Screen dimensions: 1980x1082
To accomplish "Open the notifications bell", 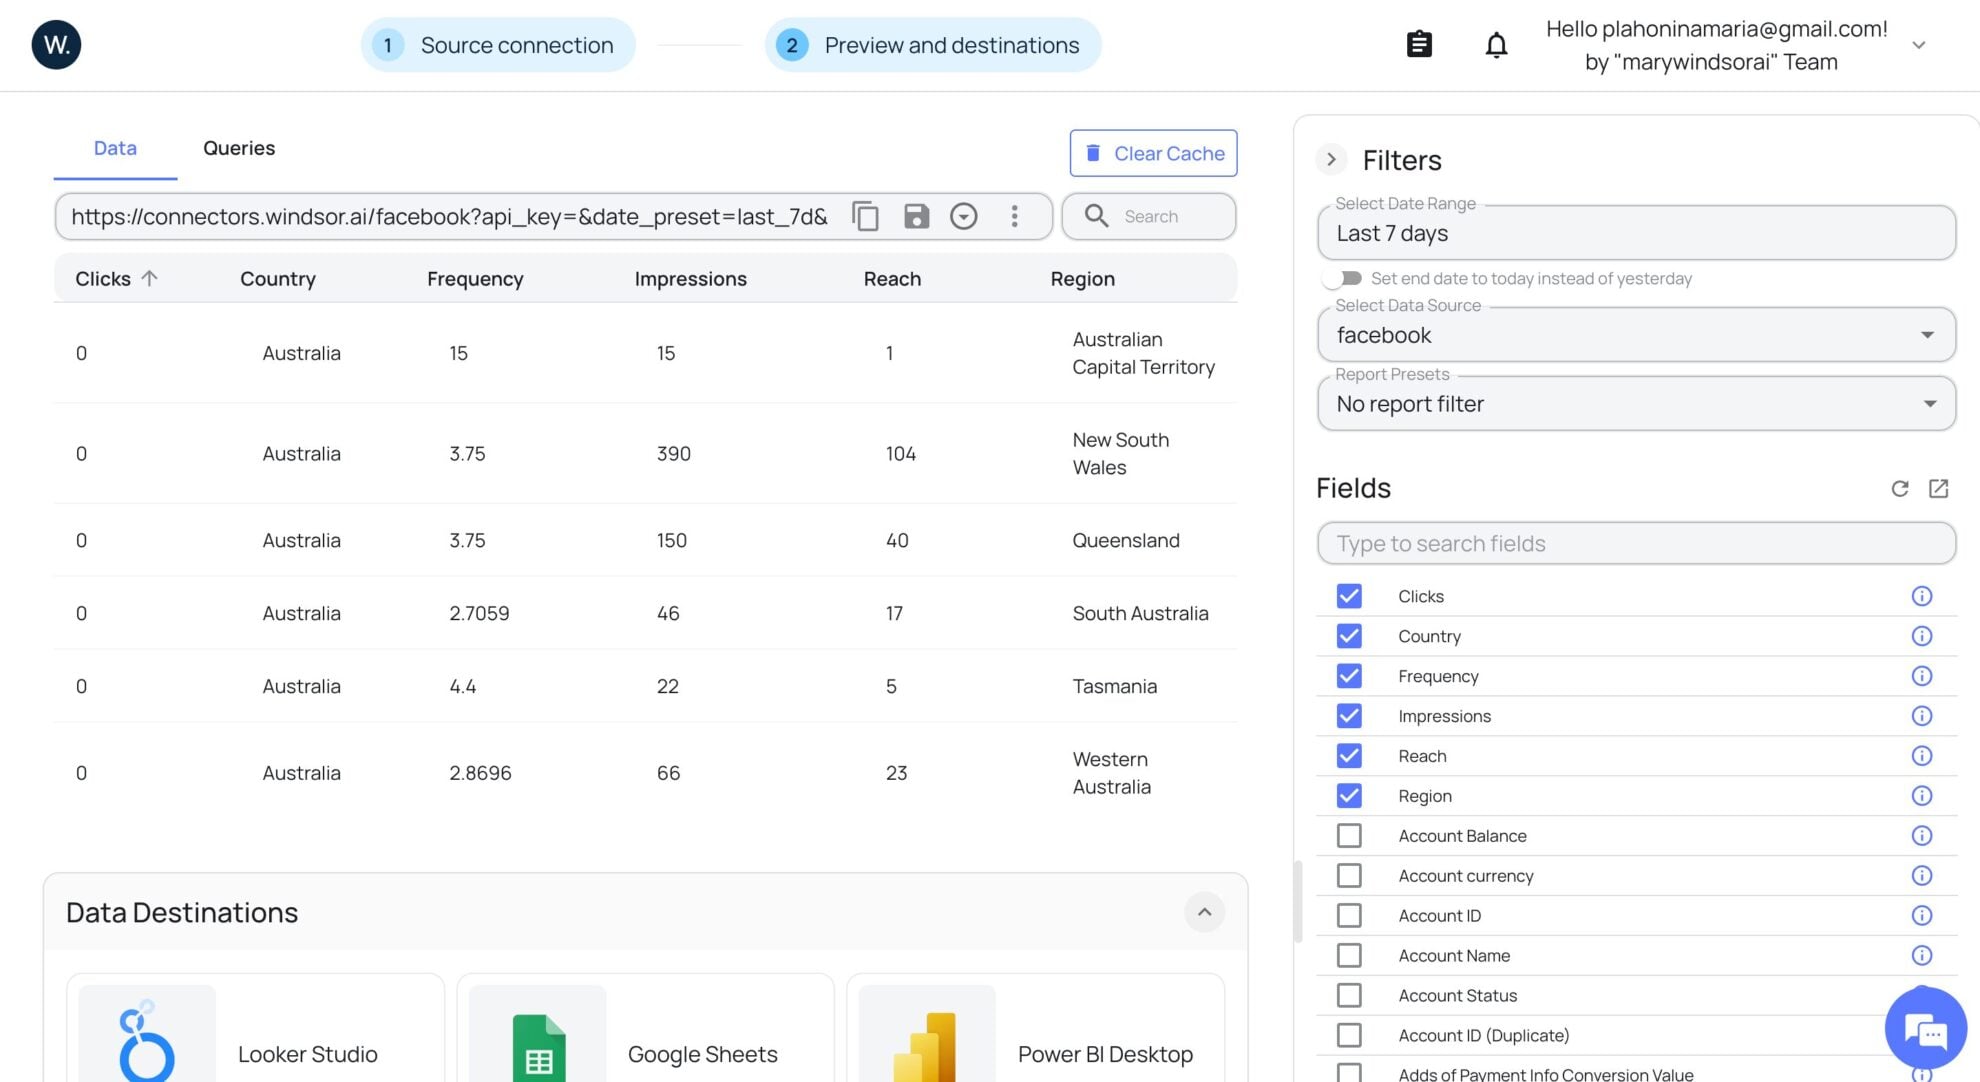I will 1495,45.
